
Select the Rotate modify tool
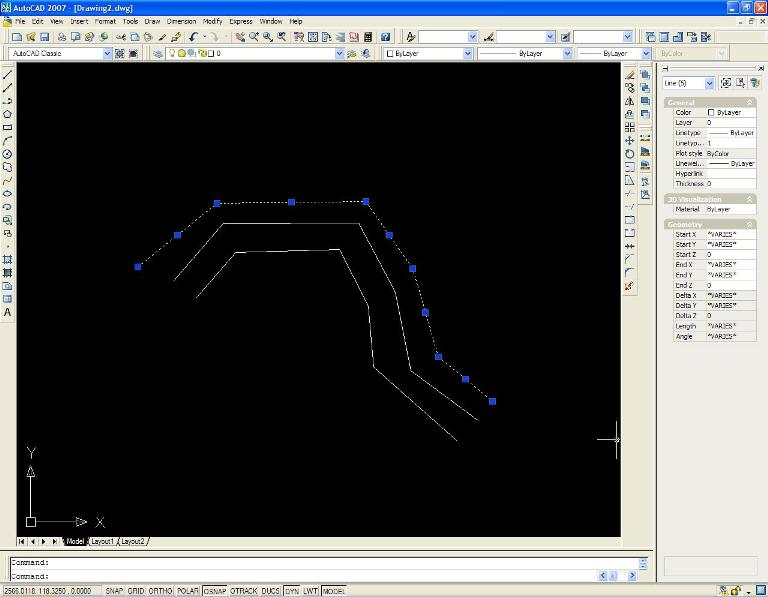click(630, 154)
